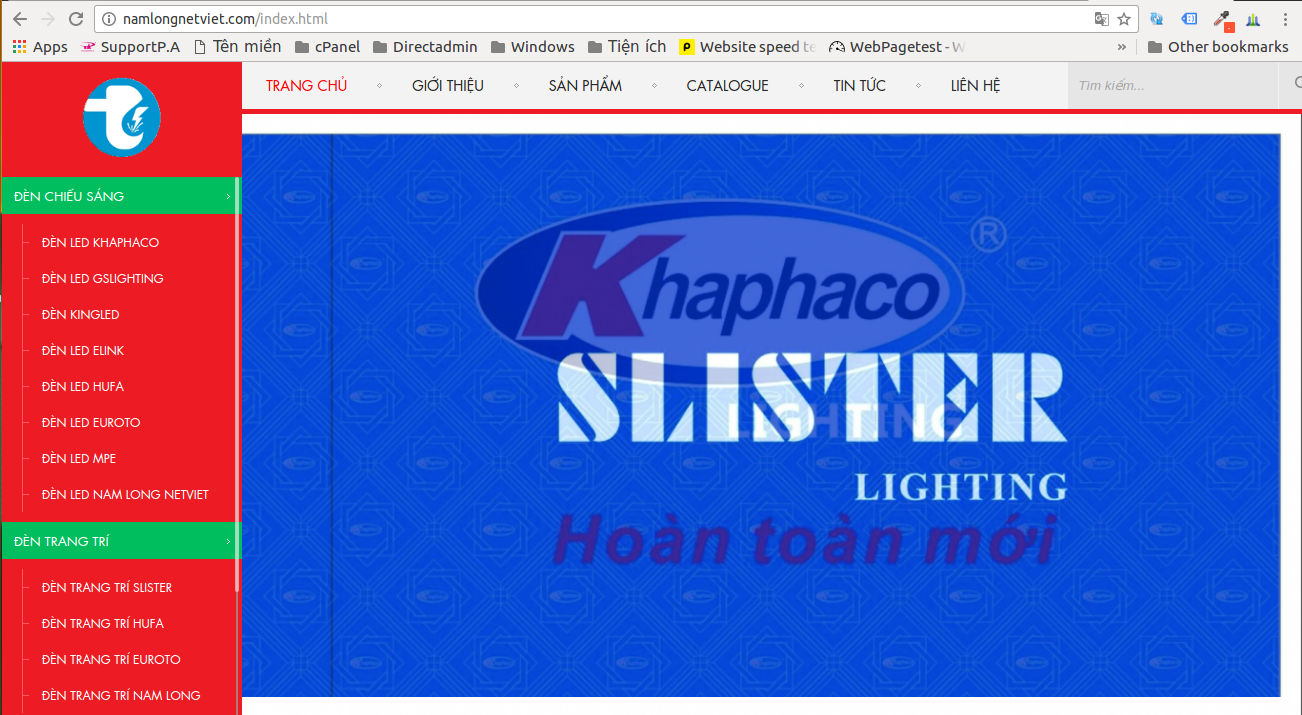Open the blue tag extension icon

click(1189, 19)
